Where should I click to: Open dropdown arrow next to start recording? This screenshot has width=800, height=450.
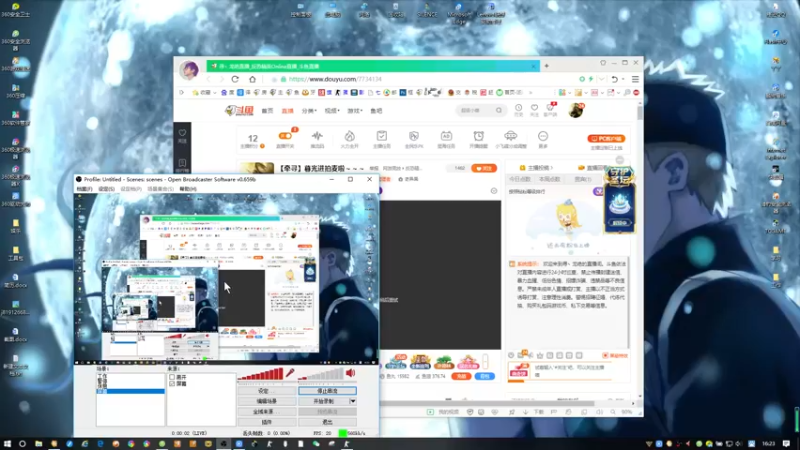(353, 402)
